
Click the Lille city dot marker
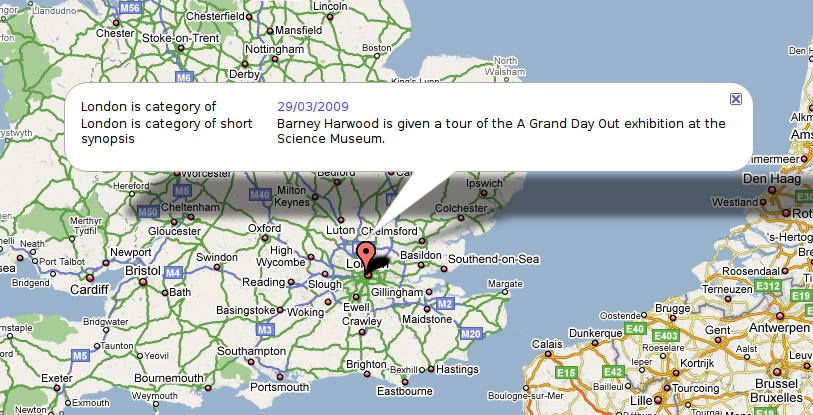658,400
